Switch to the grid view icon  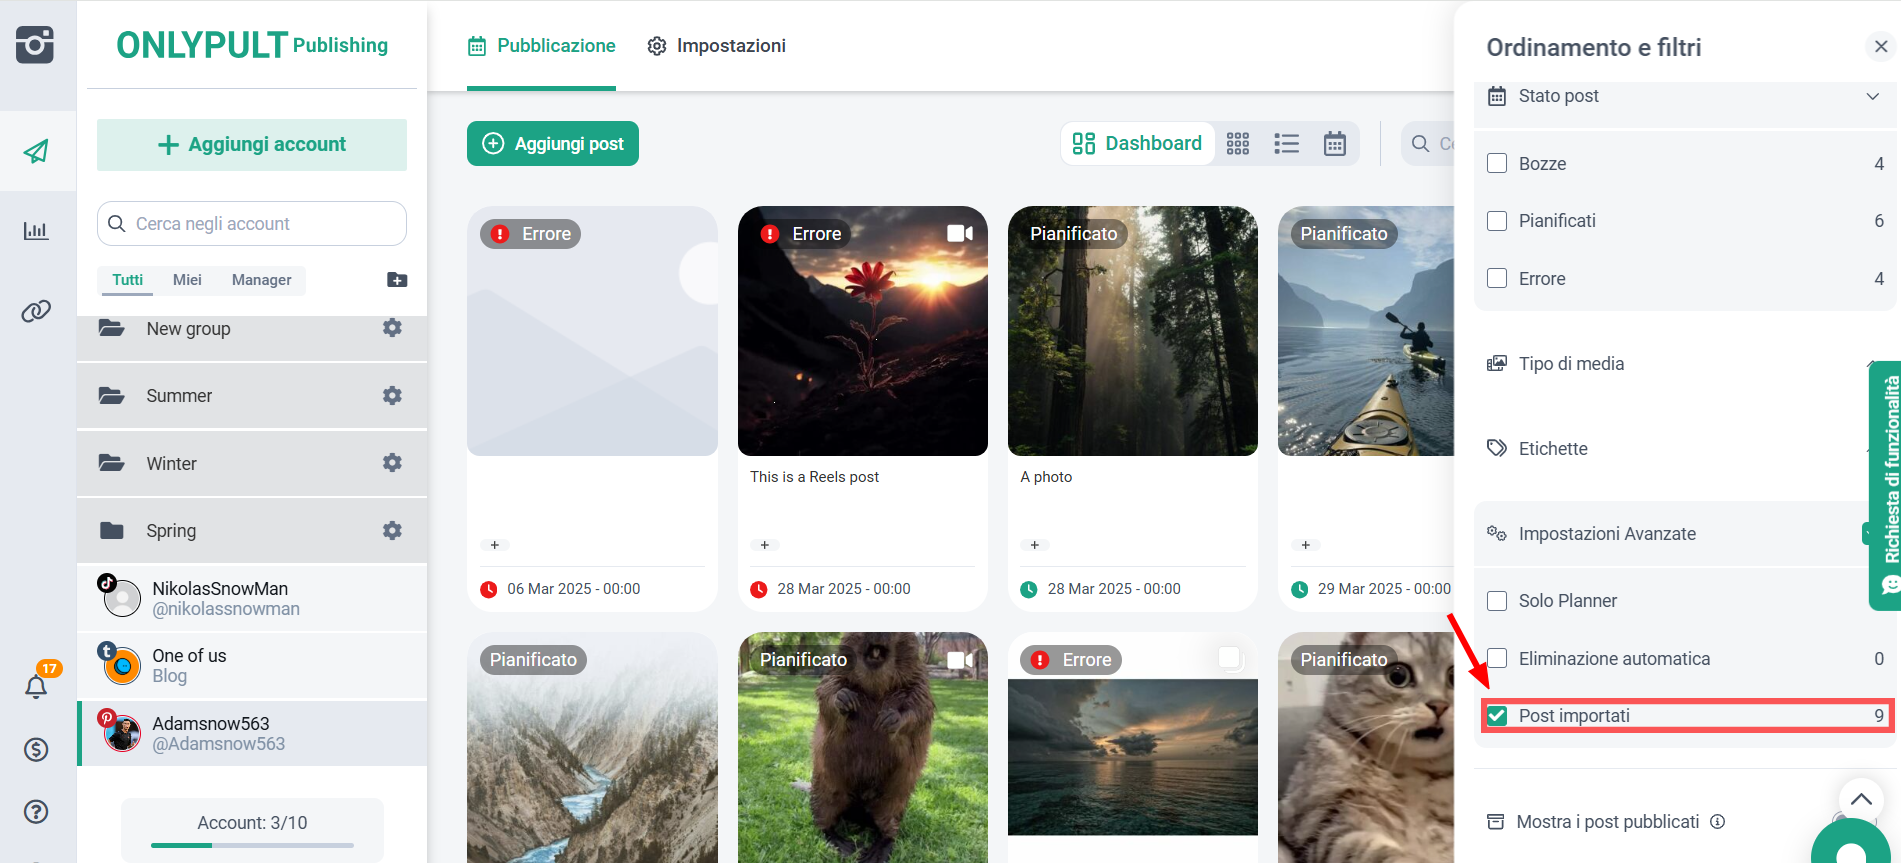1238,144
